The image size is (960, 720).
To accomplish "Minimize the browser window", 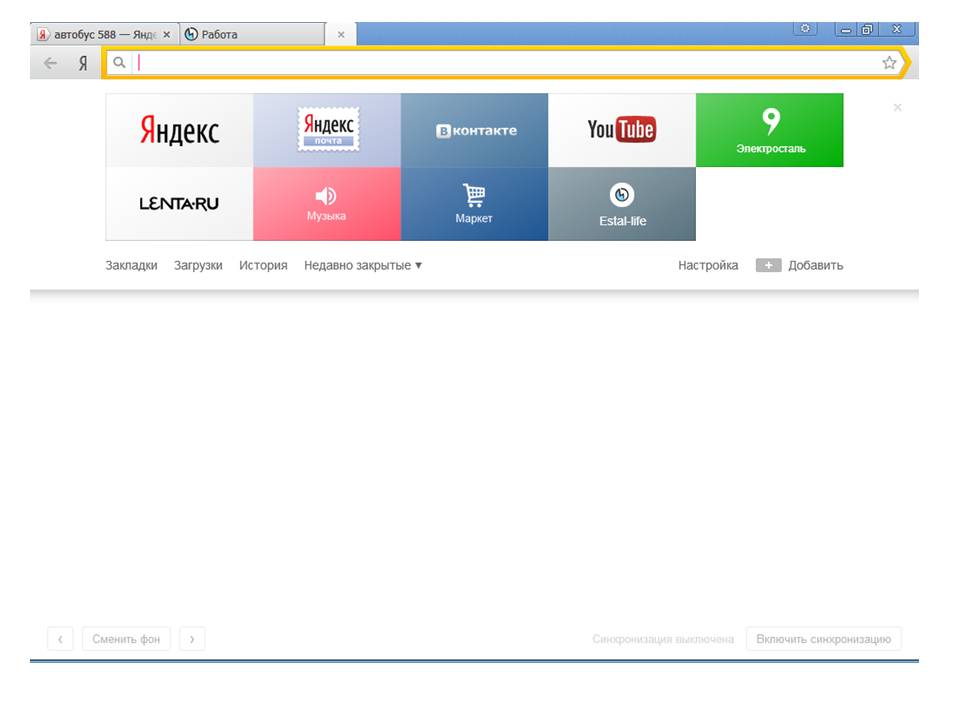I will click(846, 29).
